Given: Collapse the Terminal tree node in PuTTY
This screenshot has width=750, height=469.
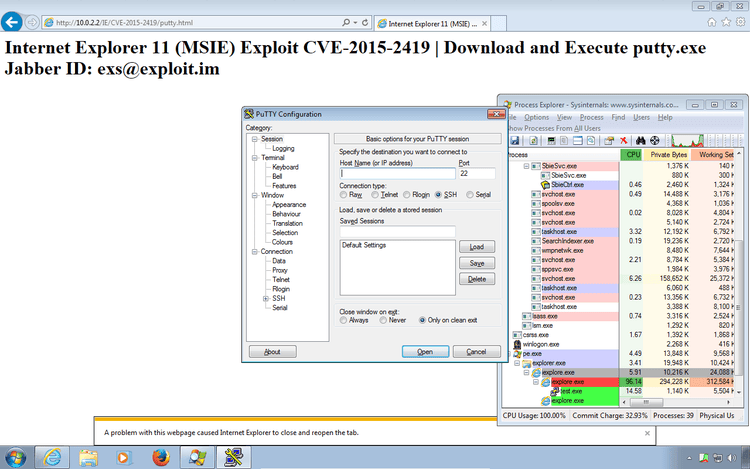Looking at the screenshot, I should point(254,158).
